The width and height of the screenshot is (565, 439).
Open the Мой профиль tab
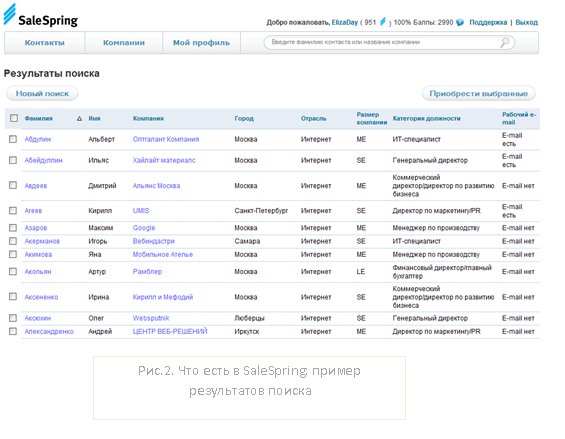(x=201, y=43)
